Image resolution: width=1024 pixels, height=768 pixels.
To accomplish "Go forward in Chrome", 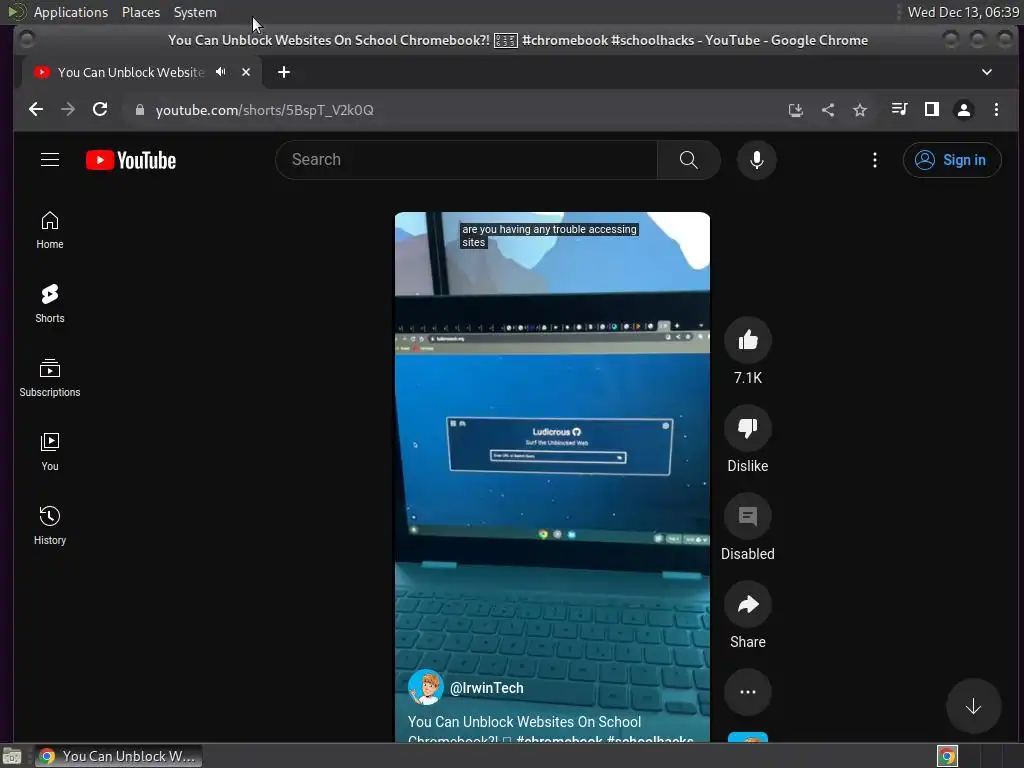I will click(68, 110).
